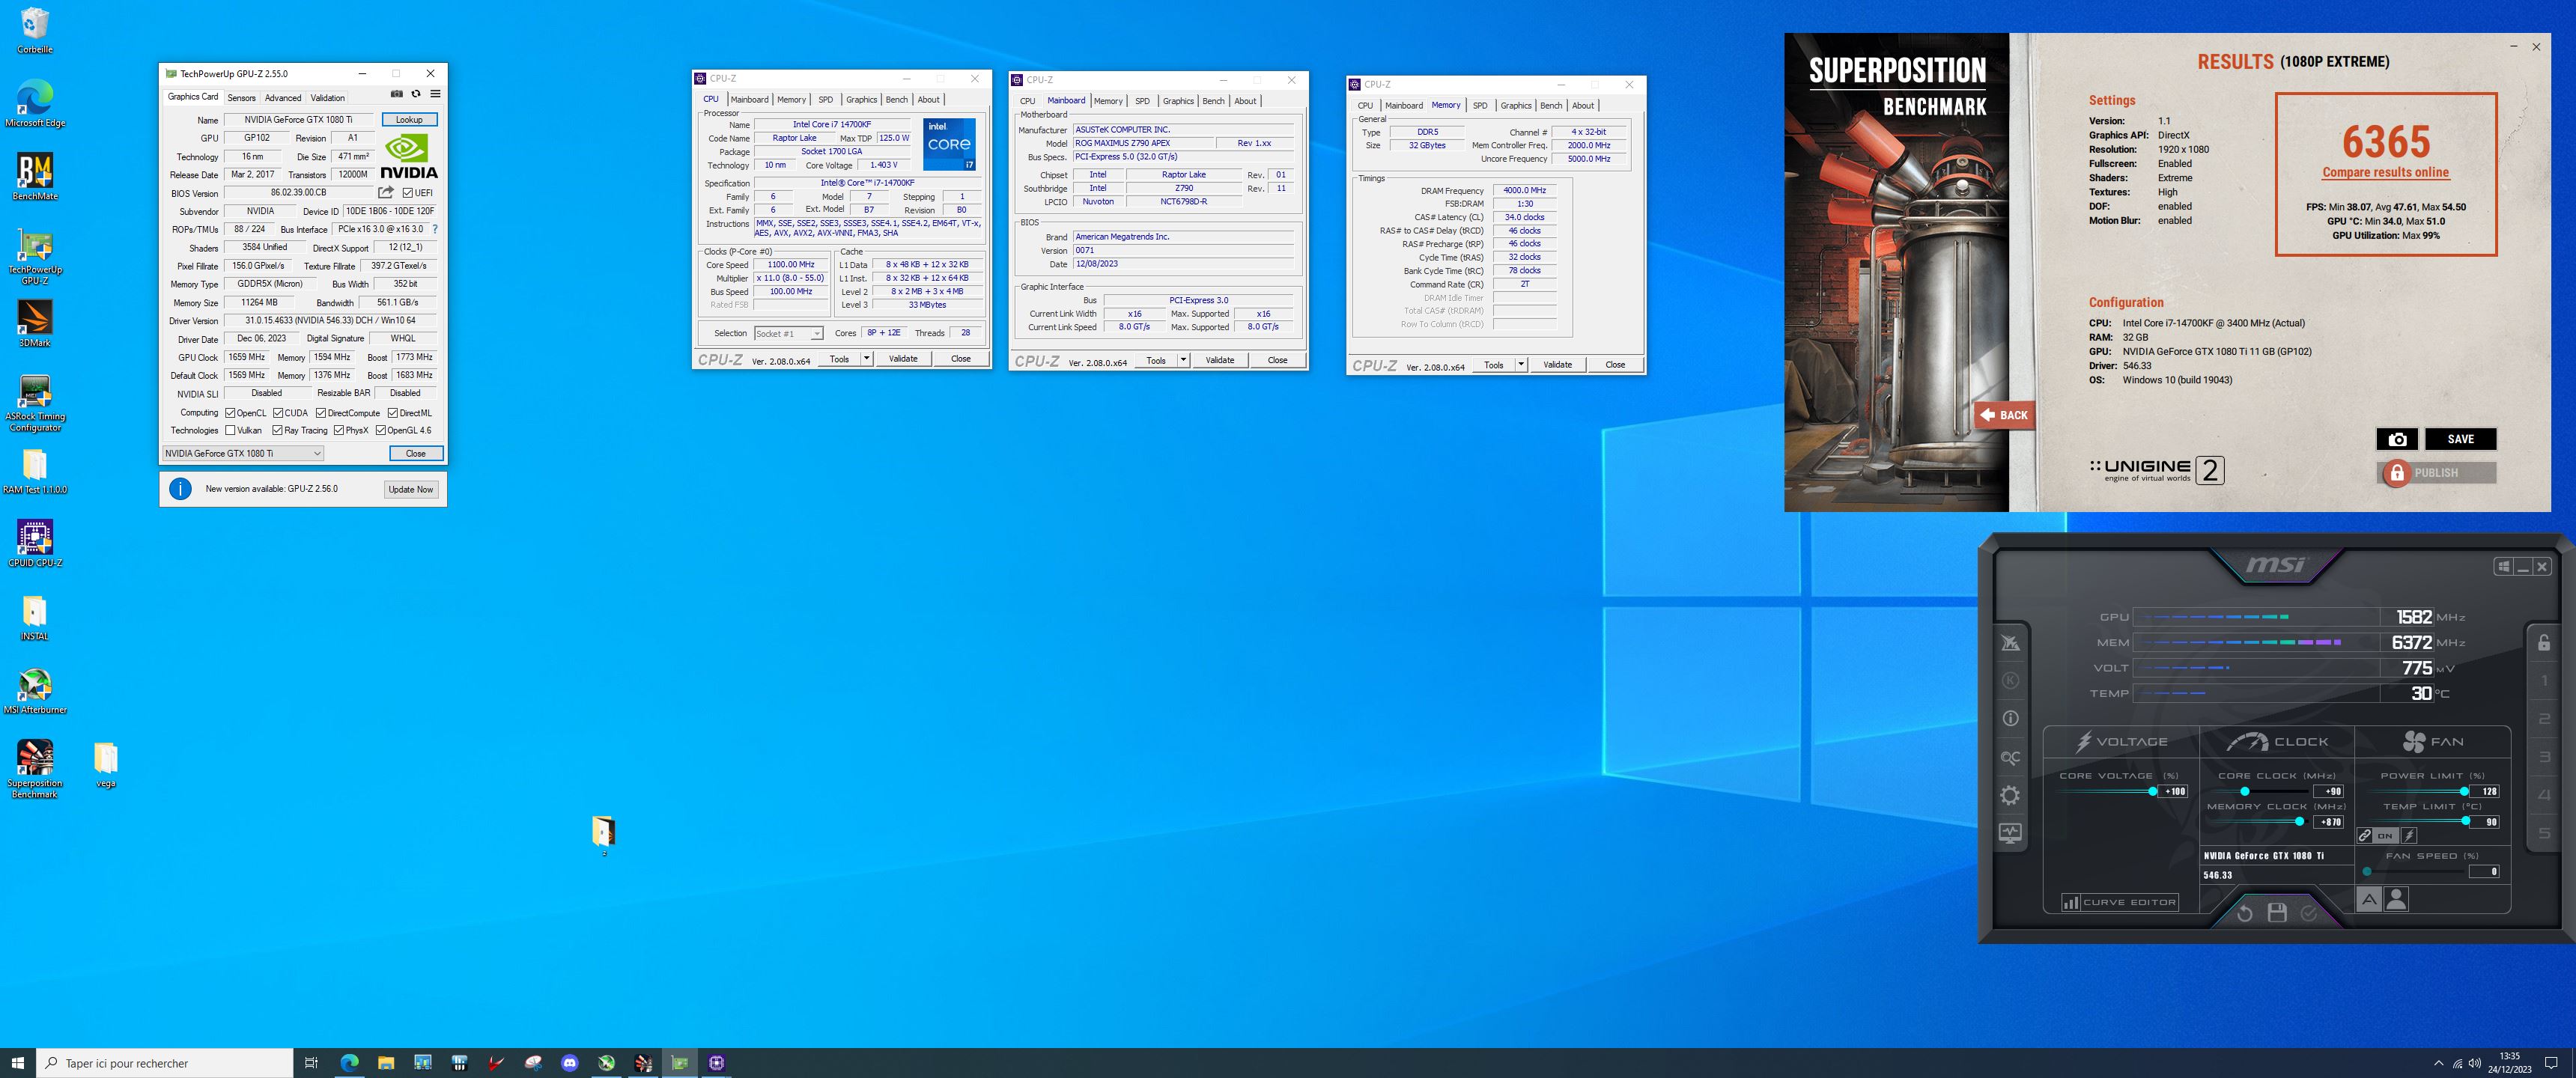Click the Bus Interface question mark icon
Viewport: 2576px width, 1078px height.
[x=435, y=229]
